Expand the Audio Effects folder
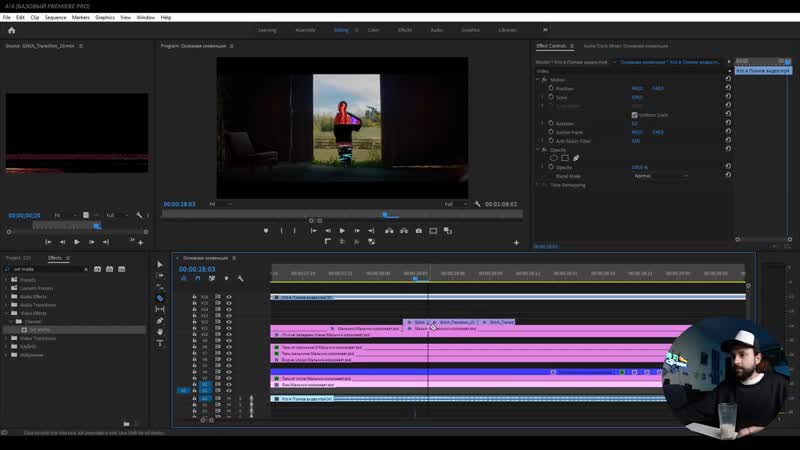800x450 pixels. tap(7, 296)
